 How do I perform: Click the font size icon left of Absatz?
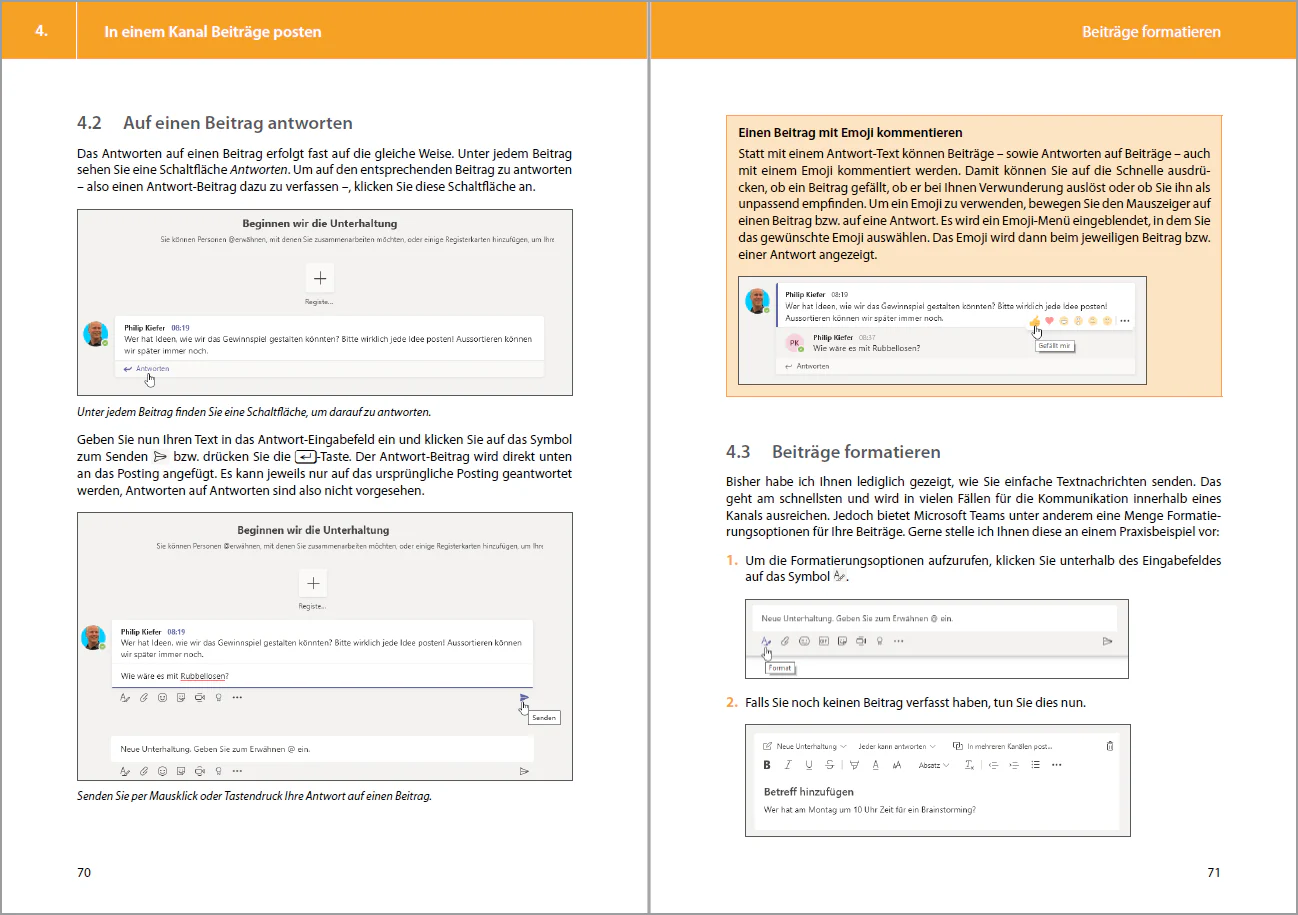pos(897,765)
